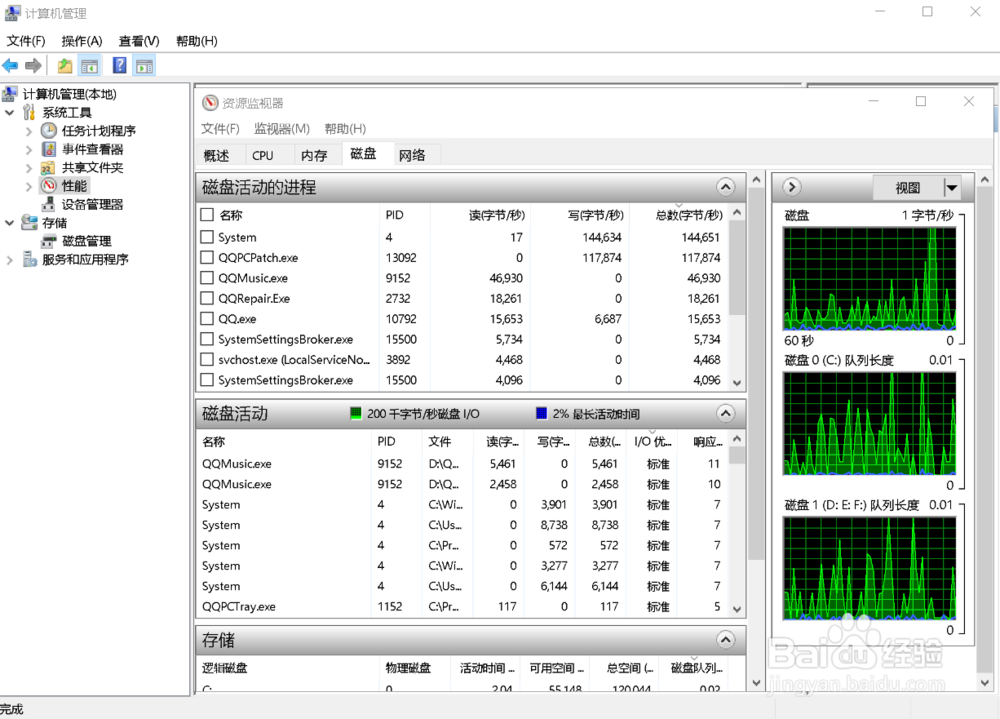The image size is (1000, 719).
Task: Expand the 服务和应用程序 tree node
Action: [x=10, y=260]
